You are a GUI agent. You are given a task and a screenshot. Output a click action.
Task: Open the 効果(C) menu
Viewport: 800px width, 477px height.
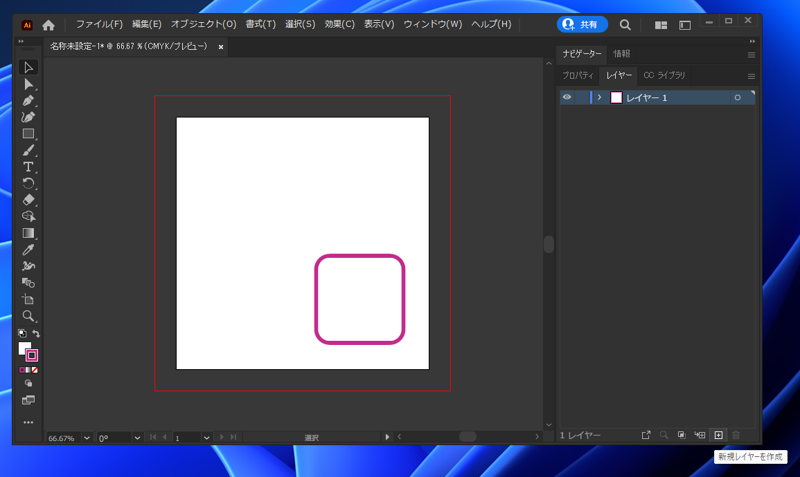pyautogui.click(x=340, y=24)
